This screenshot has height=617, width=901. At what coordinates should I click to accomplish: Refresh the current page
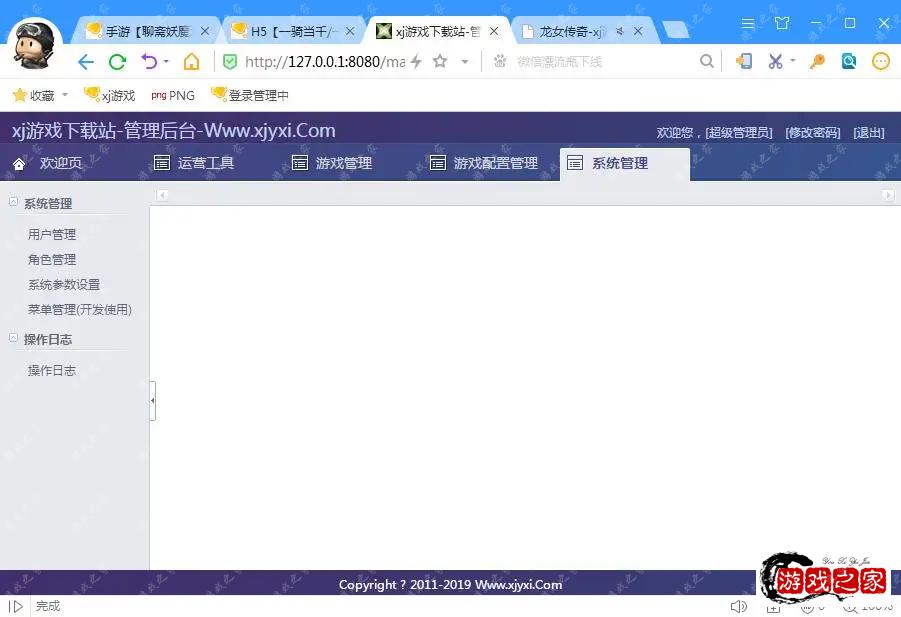coord(117,61)
